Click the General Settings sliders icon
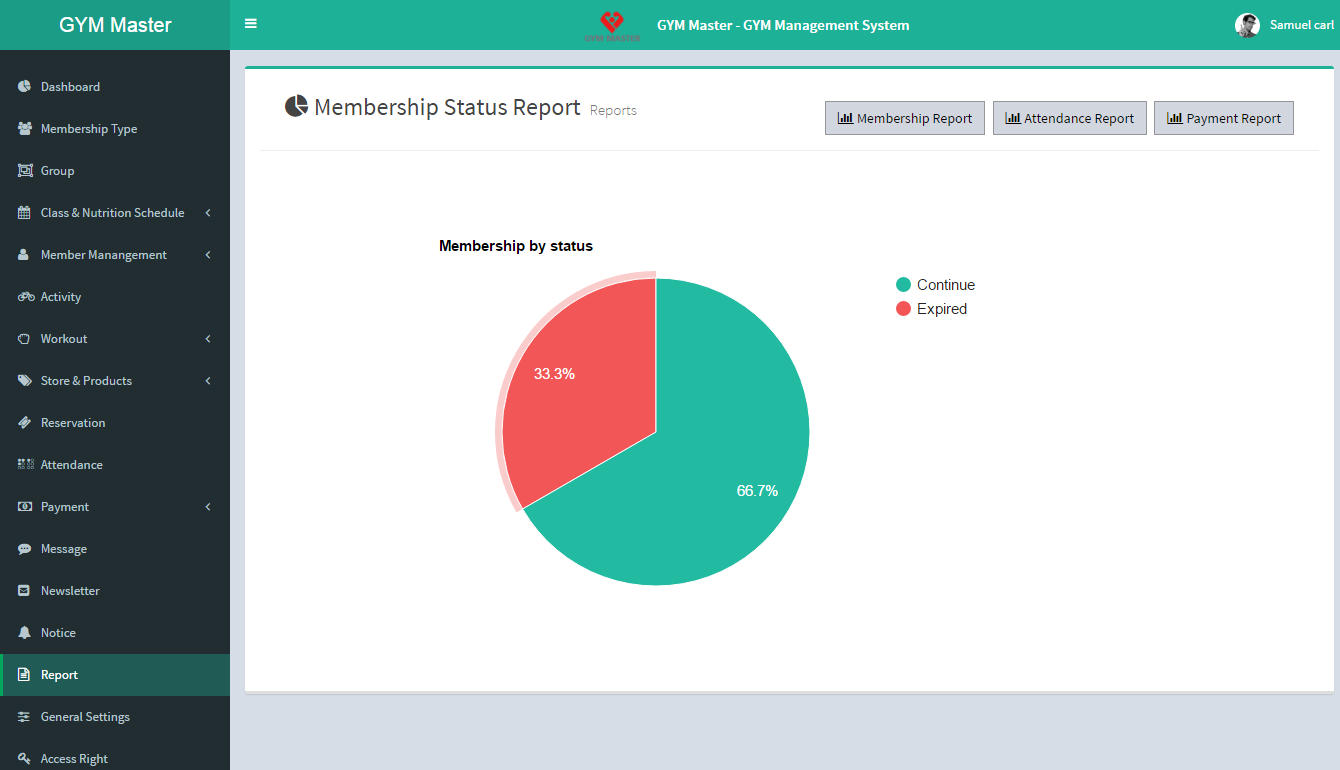The image size is (1340, 770). click(x=25, y=717)
